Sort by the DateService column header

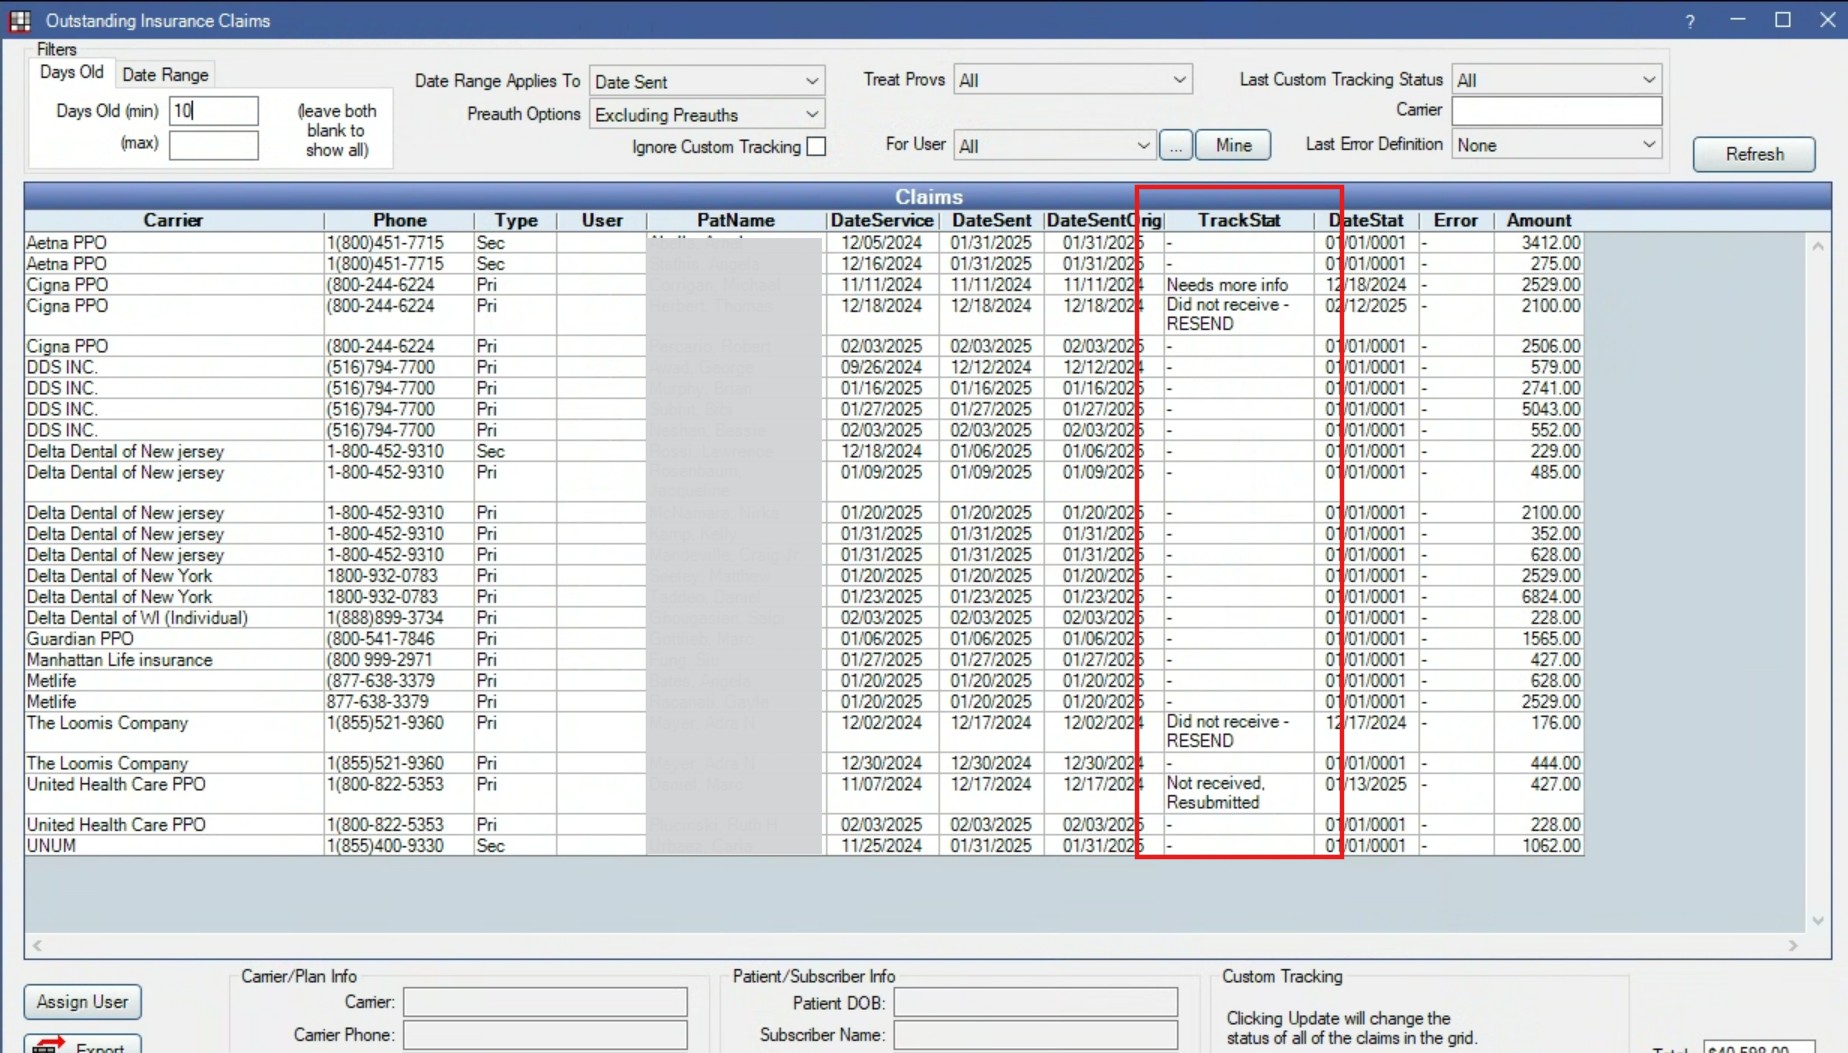point(882,221)
